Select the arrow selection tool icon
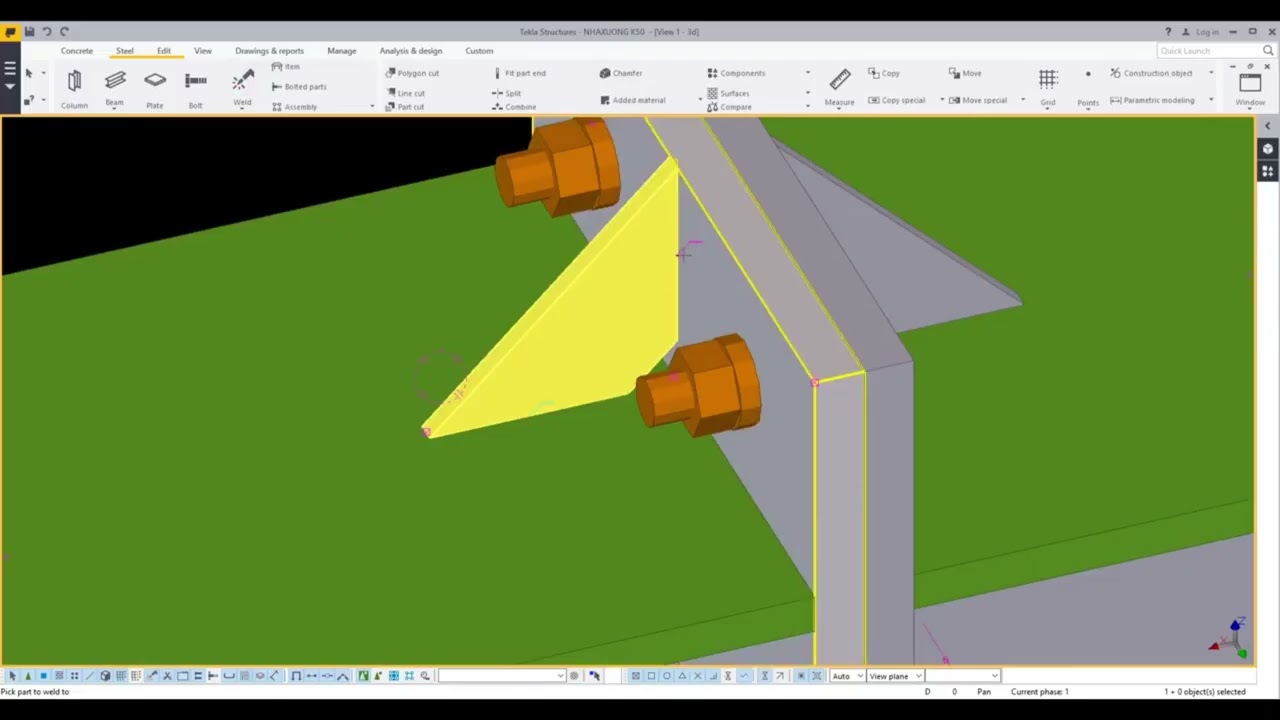Screen dimensions: 1280x720 28,73
